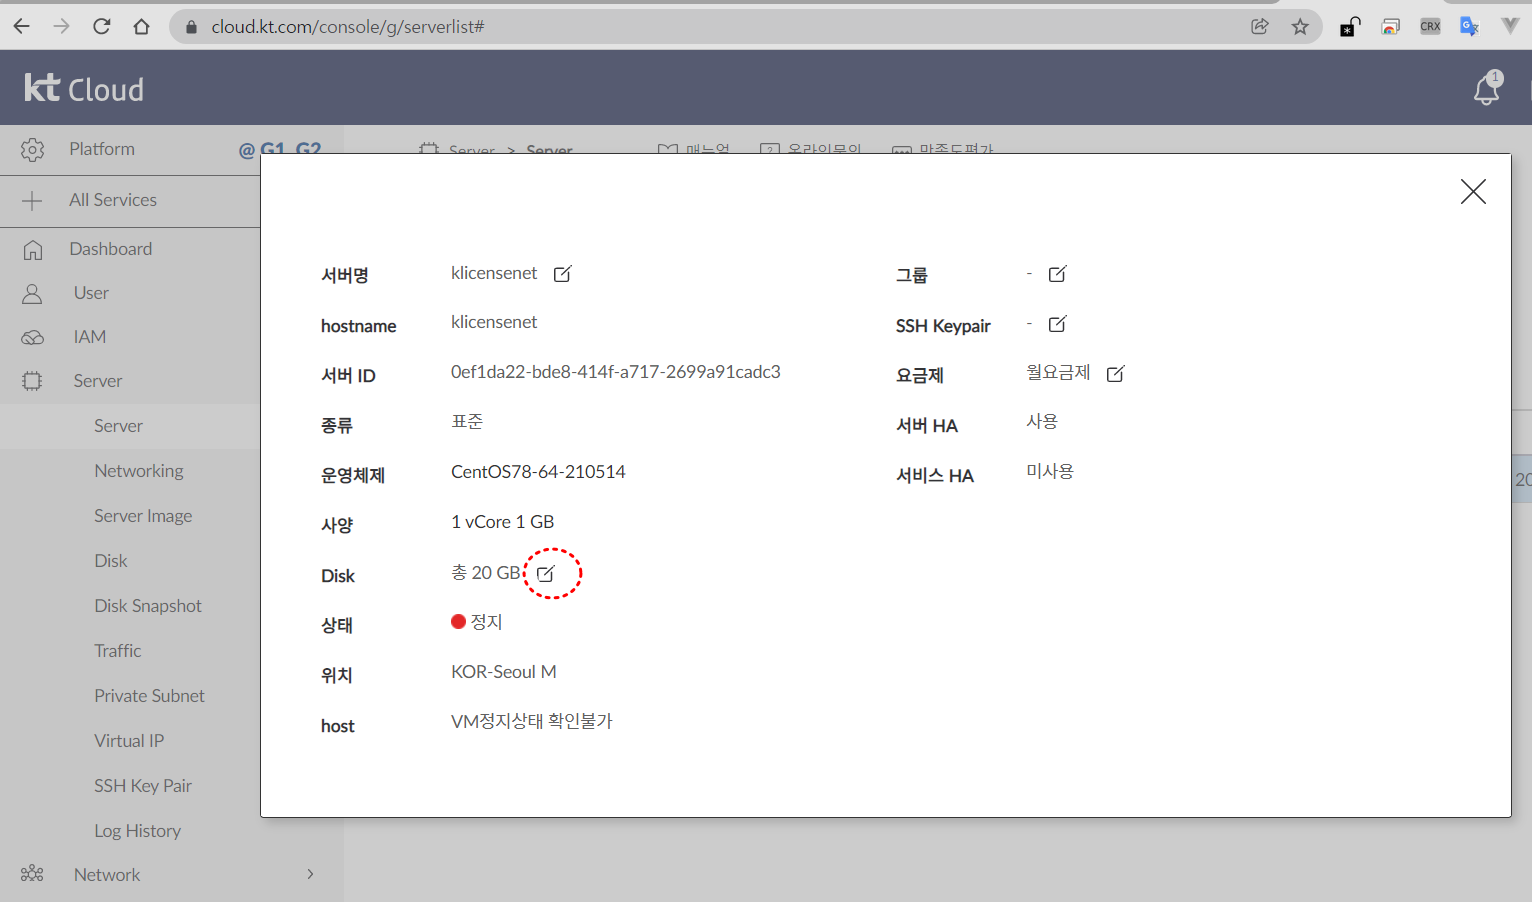Image resolution: width=1532 pixels, height=902 pixels.
Task: Select Networking submenu item
Action: pyautogui.click(x=139, y=471)
